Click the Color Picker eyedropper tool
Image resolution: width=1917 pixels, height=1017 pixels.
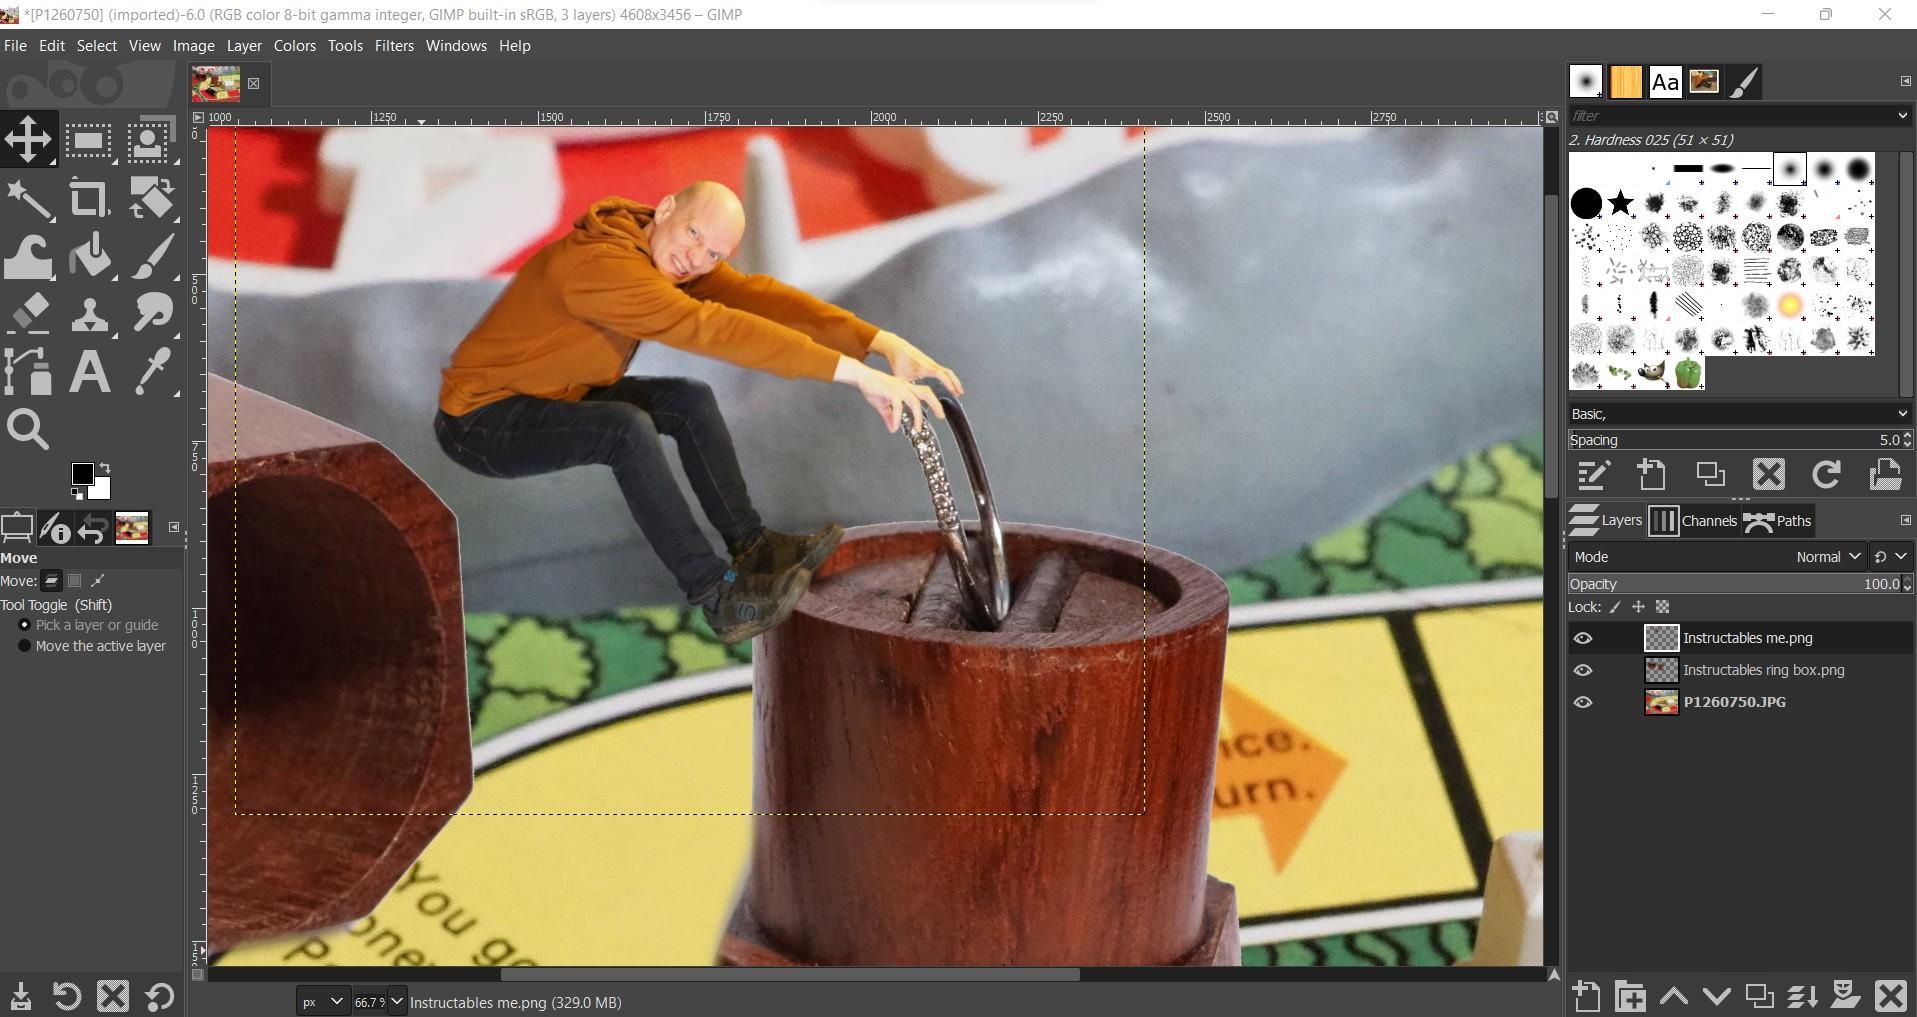click(x=151, y=372)
